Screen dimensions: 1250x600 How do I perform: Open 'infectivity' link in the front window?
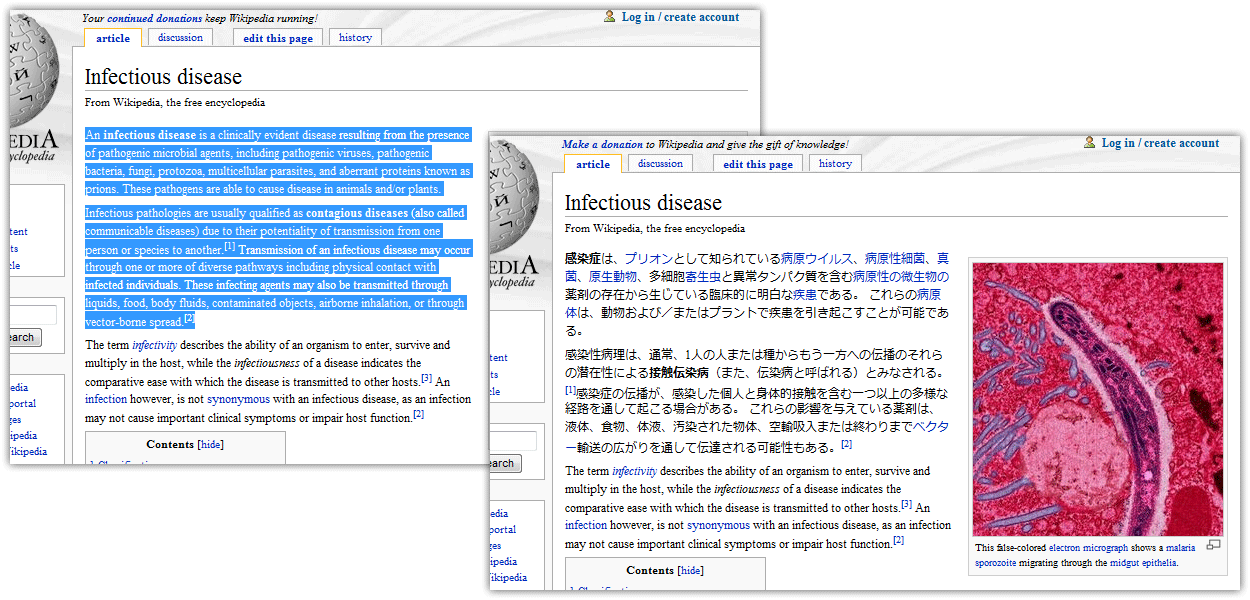click(634, 471)
